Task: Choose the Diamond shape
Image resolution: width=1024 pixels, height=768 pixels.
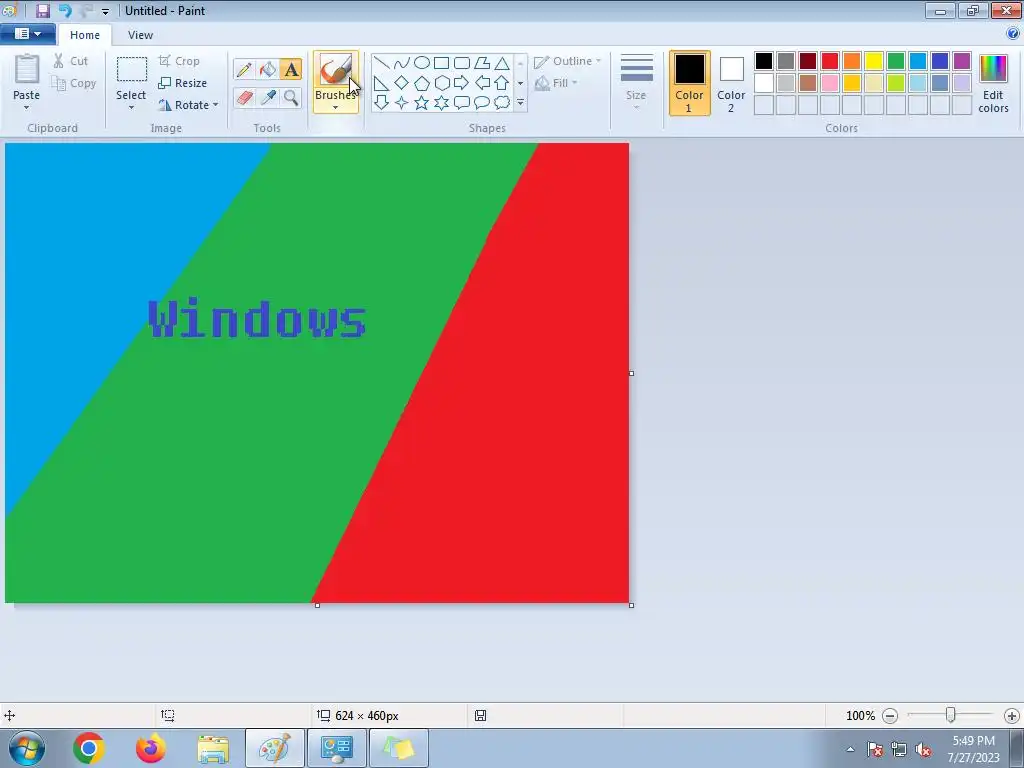Action: 402,83
